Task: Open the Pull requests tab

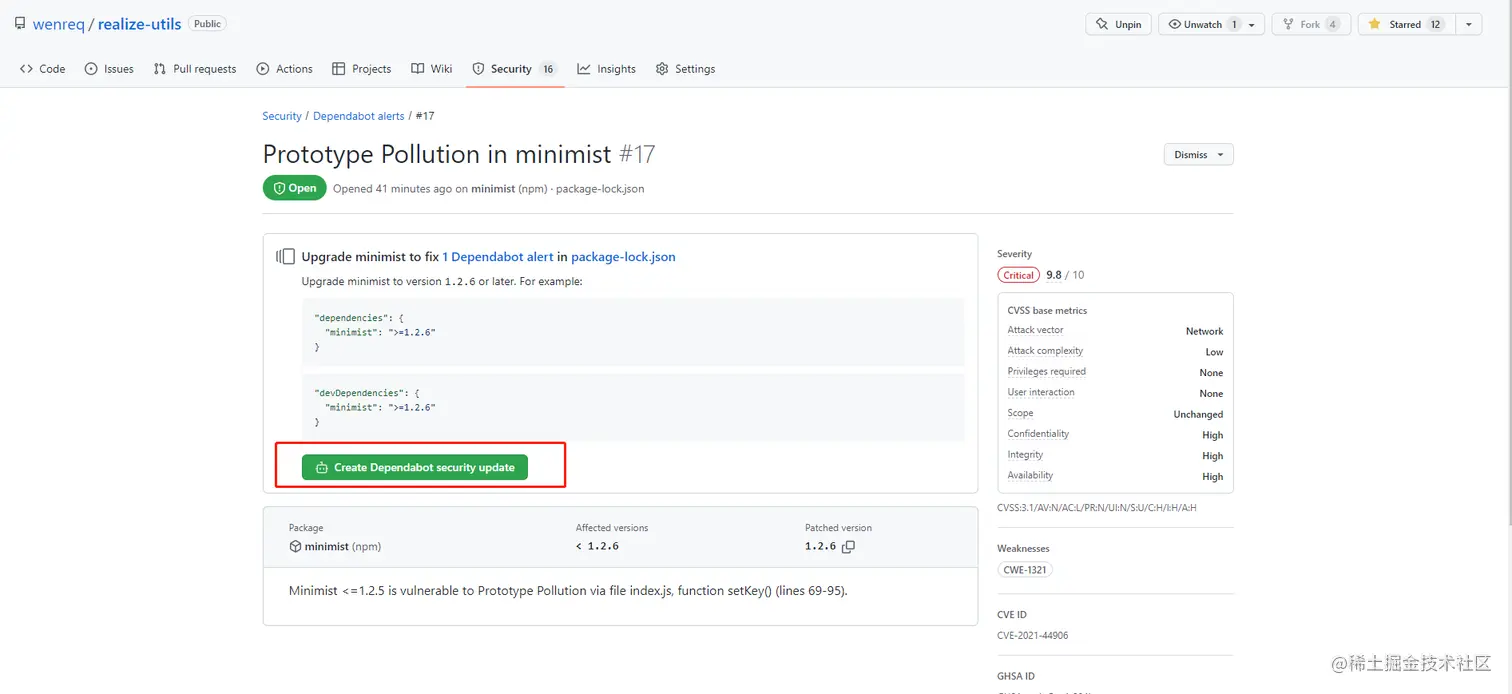Action: pos(195,69)
